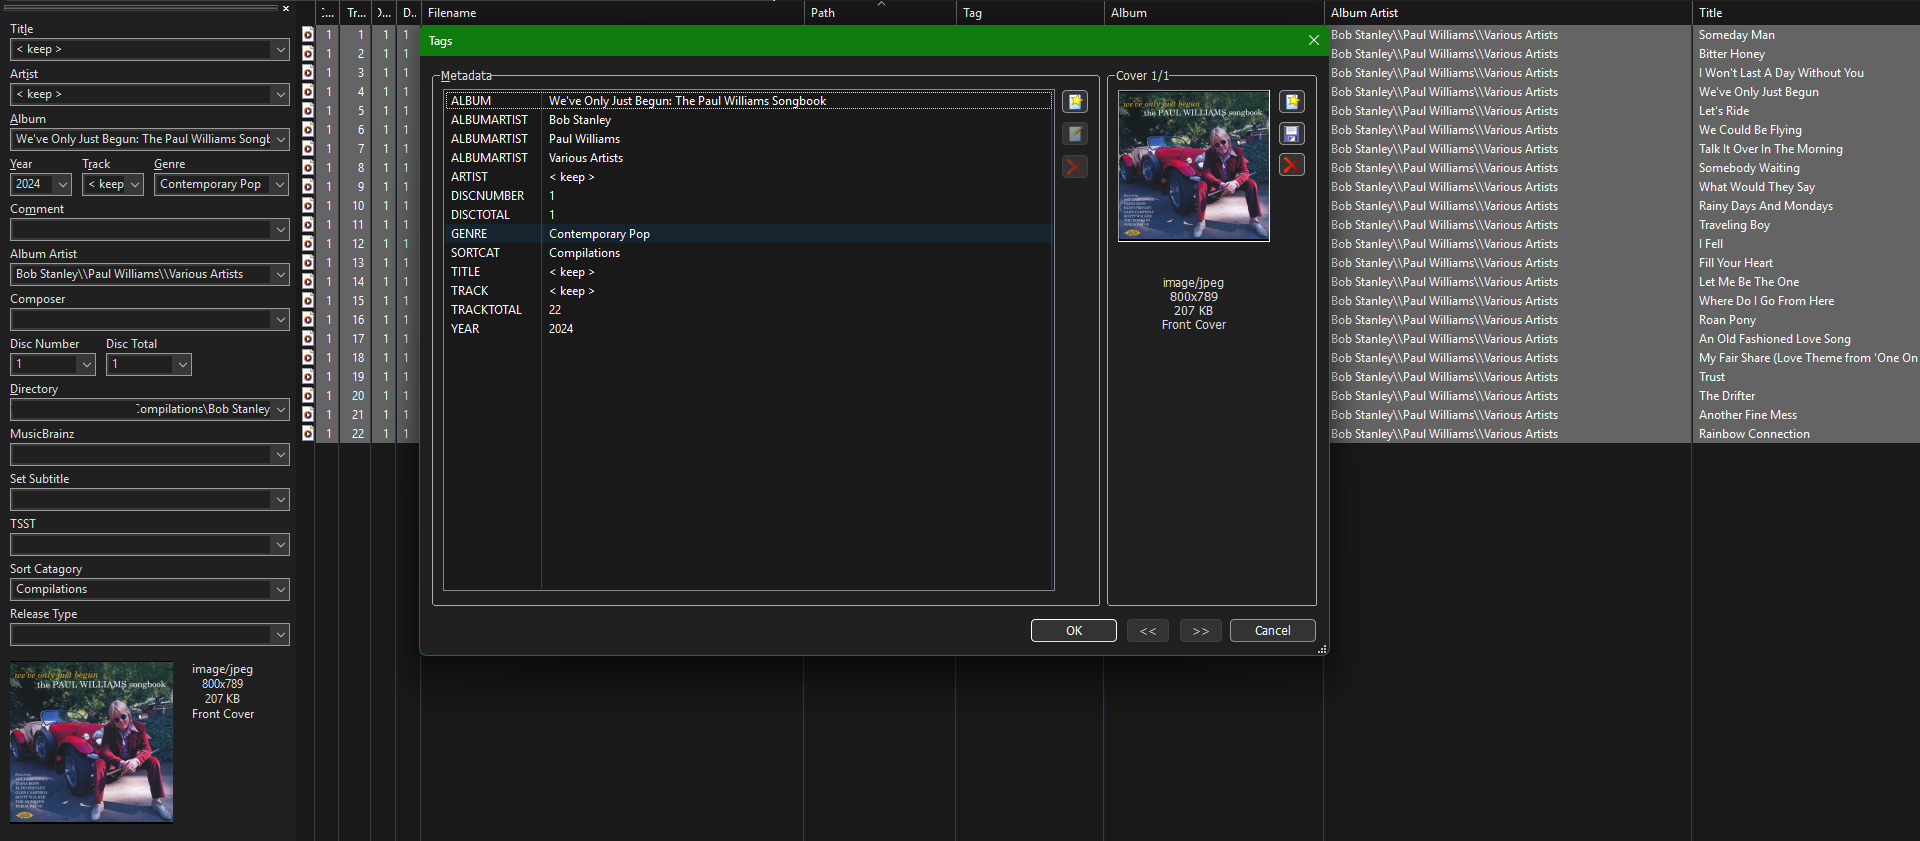Click the file icon for track 12 row

[308, 244]
